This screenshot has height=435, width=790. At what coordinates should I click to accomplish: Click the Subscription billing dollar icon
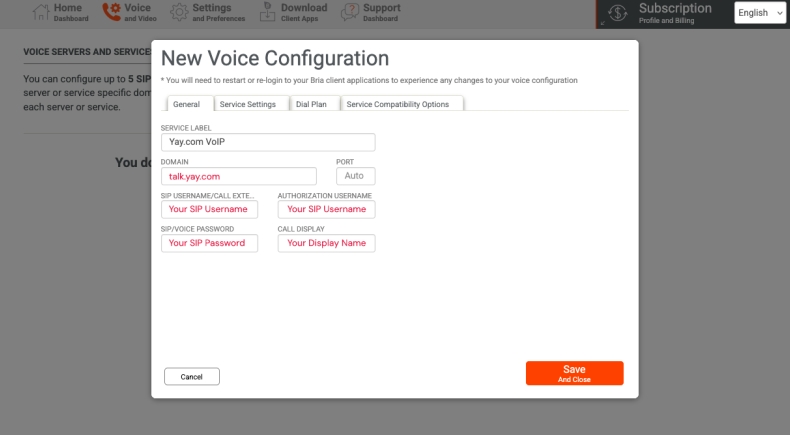[x=618, y=13]
